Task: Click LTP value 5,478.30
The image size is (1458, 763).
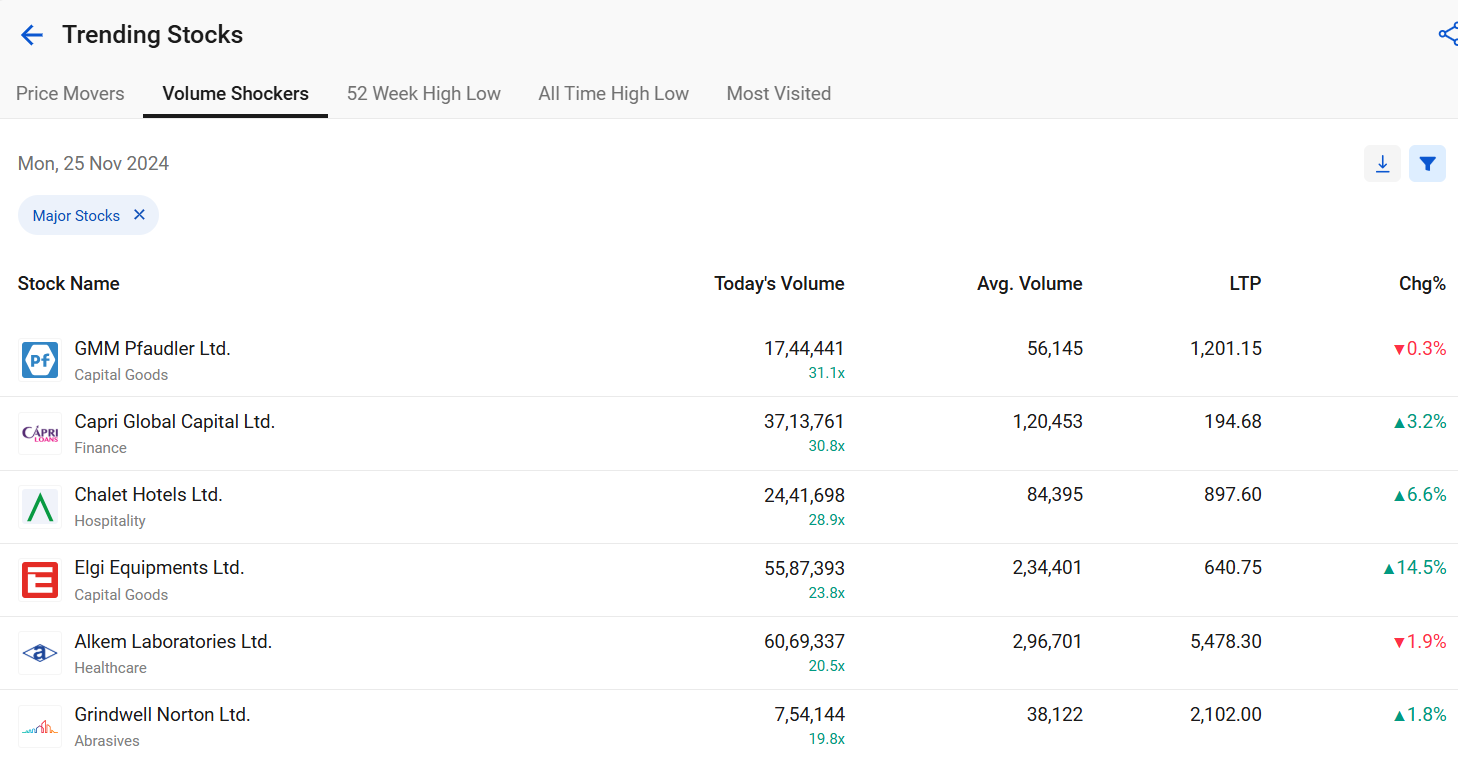Action: [x=1225, y=641]
